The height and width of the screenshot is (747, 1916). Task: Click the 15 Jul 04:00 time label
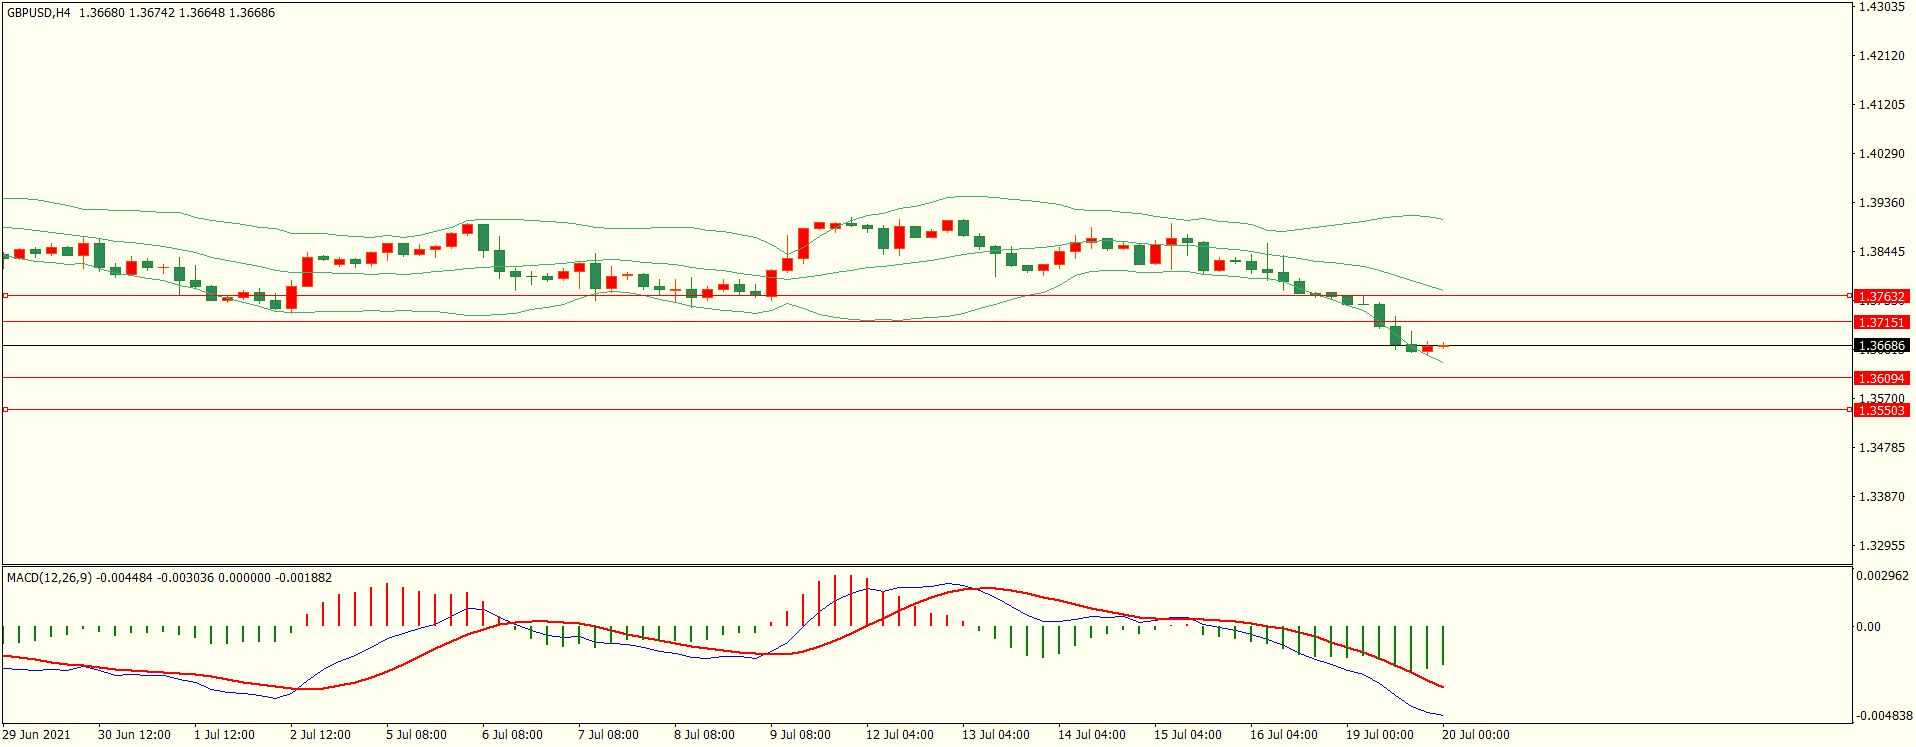1188,735
